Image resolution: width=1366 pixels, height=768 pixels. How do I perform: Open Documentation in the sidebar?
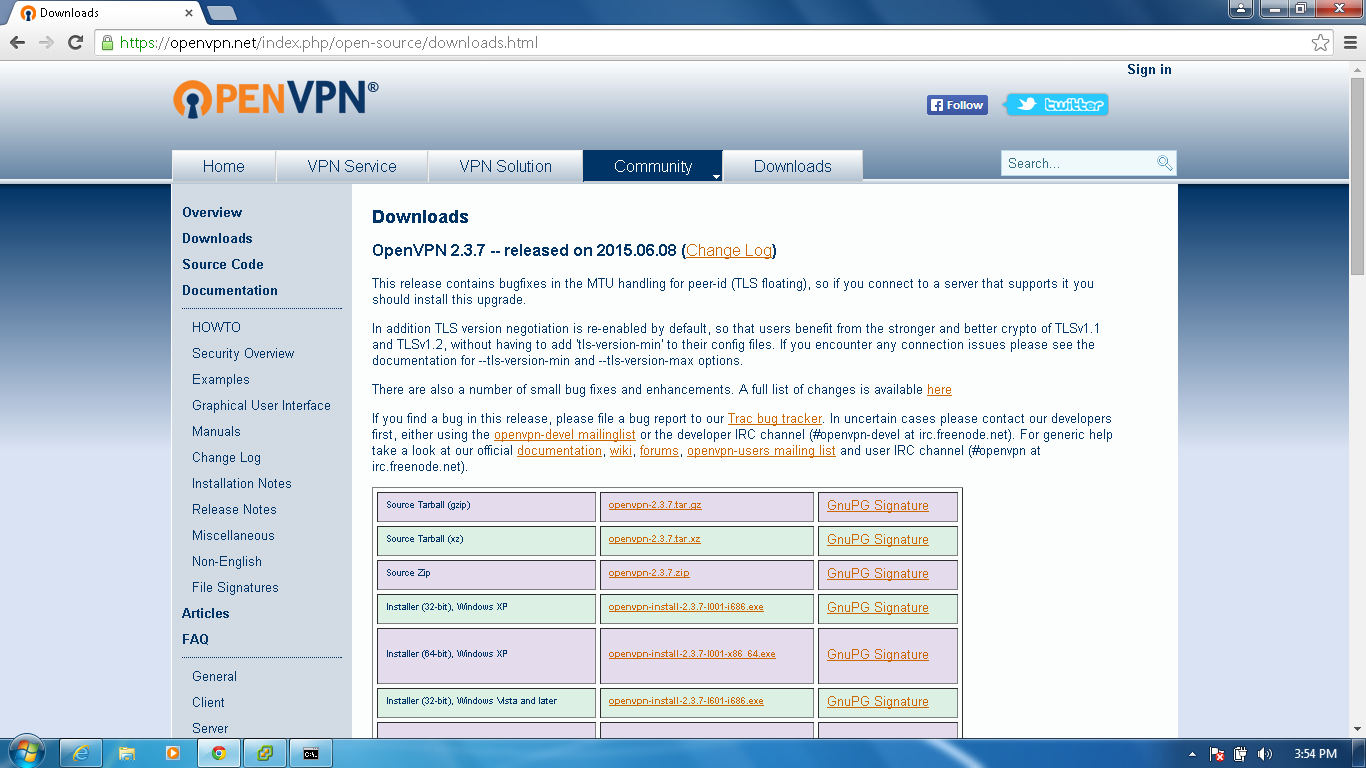coord(230,290)
